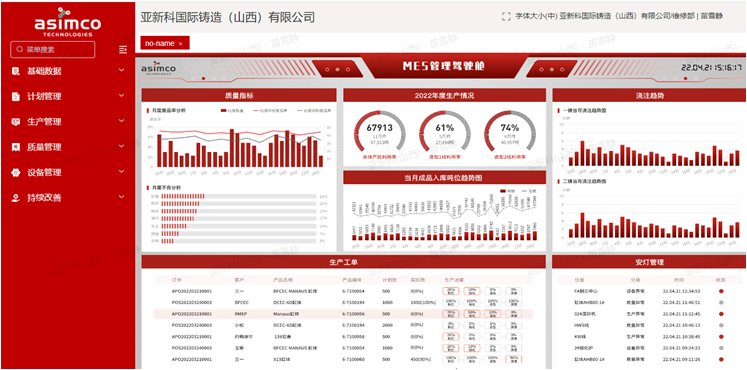Screen dimensions: 747x370
Task: Click the 菜单搜索 search field
Action: coord(52,49)
